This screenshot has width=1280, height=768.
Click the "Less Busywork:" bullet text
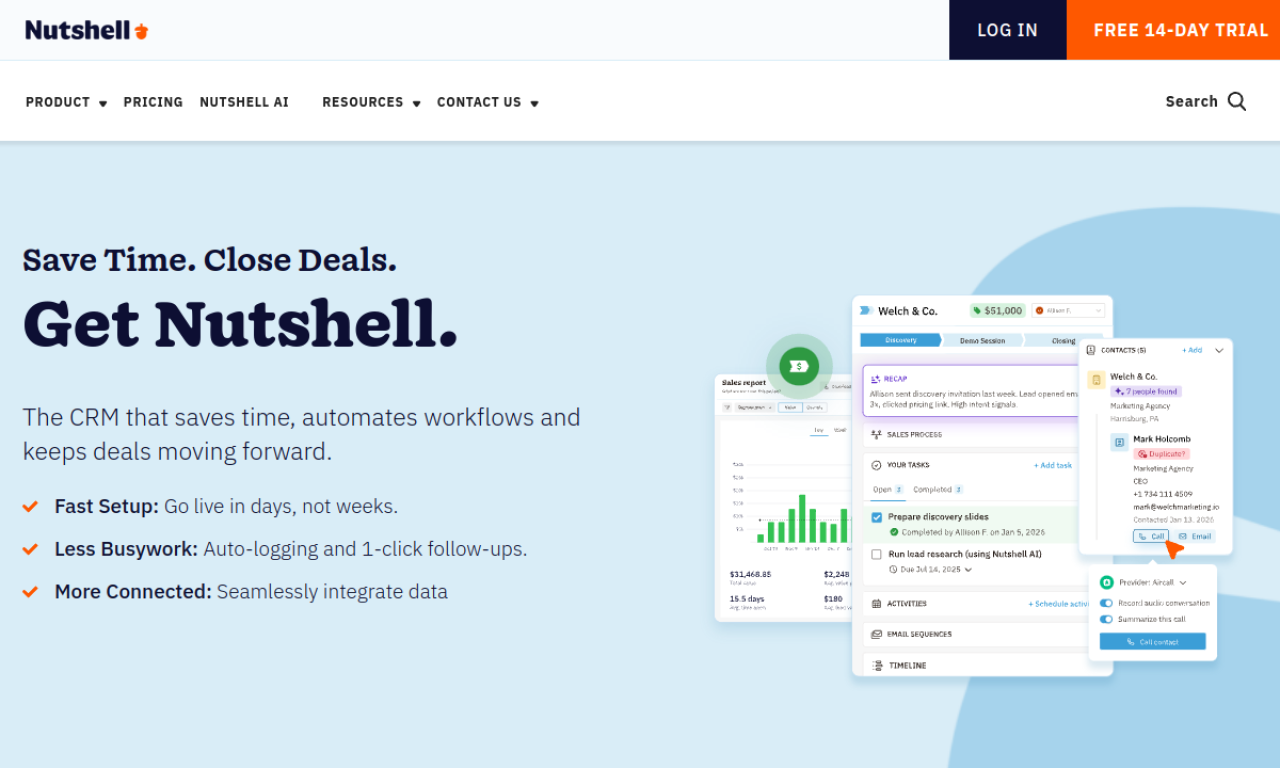(127, 549)
